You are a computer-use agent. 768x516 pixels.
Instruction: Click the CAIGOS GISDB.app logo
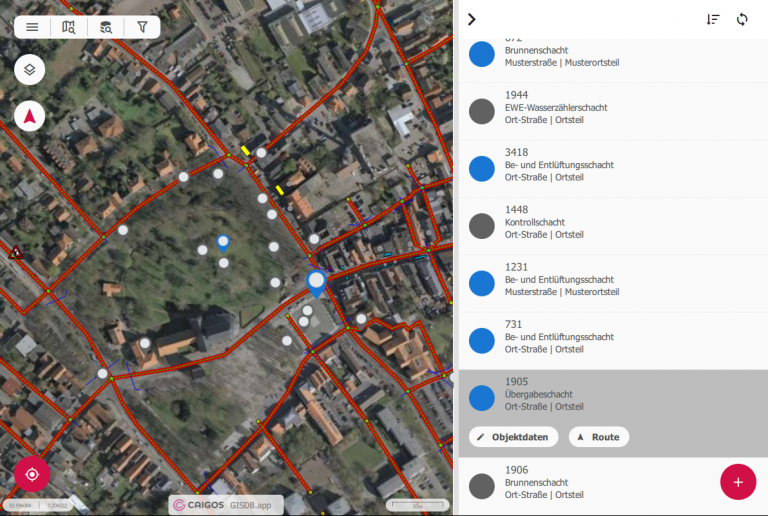[x=226, y=505]
